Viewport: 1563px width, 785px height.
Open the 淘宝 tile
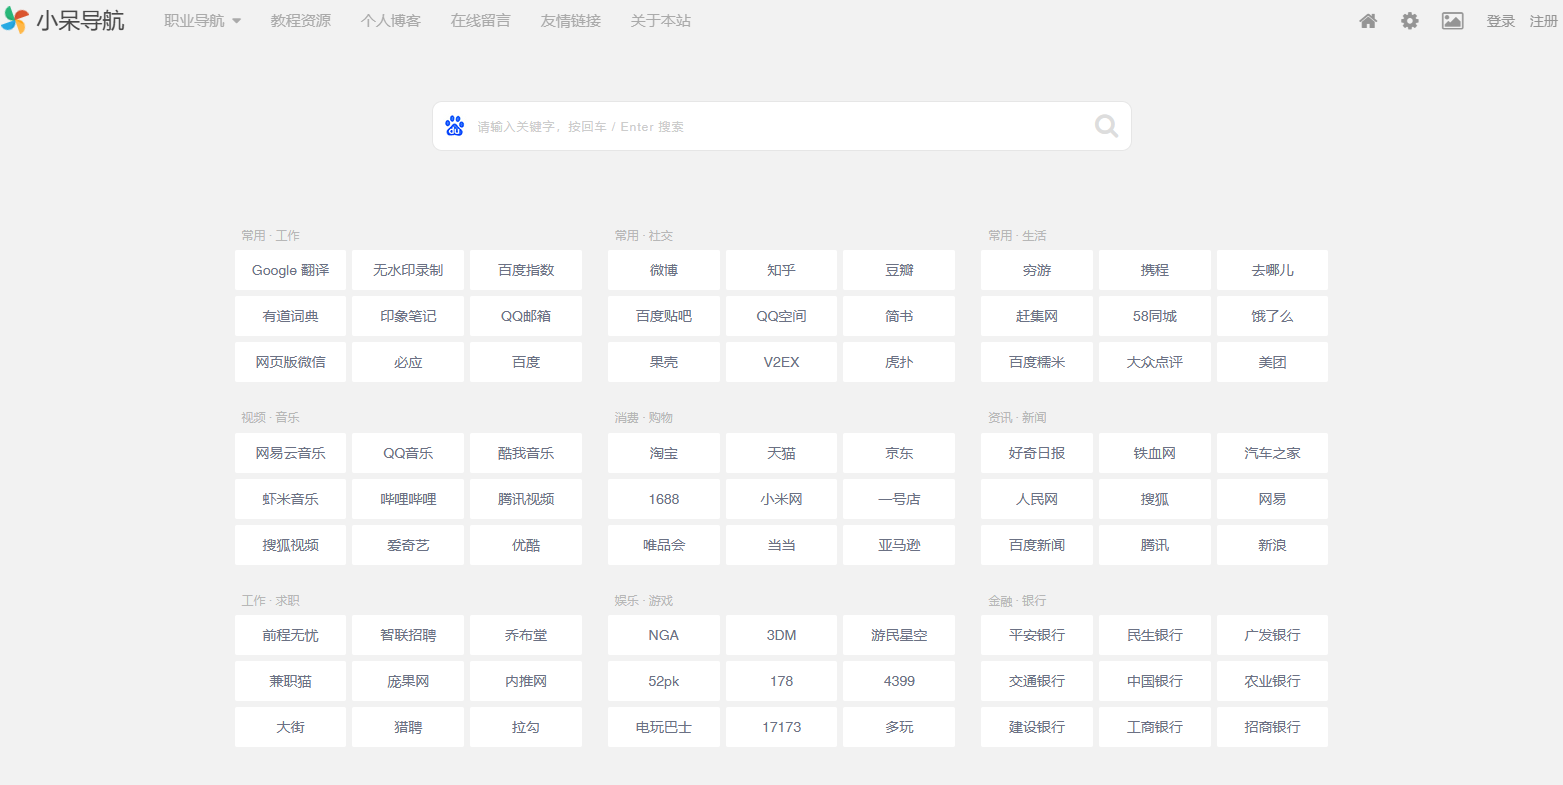click(664, 453)
